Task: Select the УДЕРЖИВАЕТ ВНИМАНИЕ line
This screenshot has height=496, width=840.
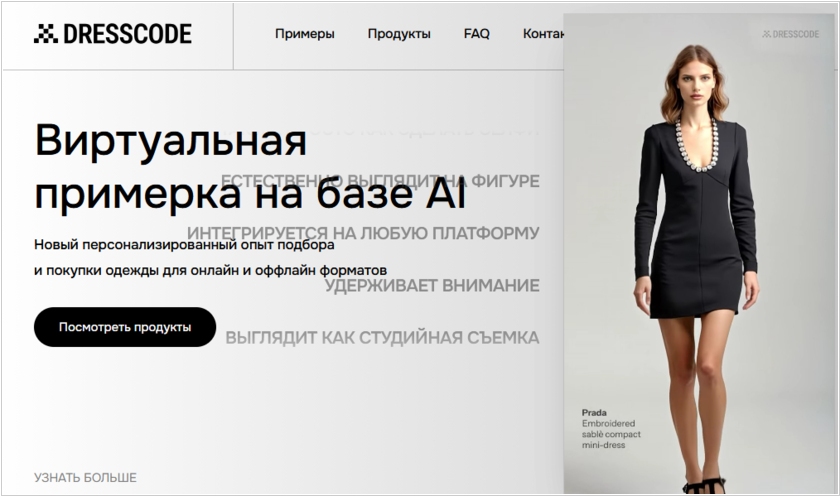Action: tap(431, 286)
